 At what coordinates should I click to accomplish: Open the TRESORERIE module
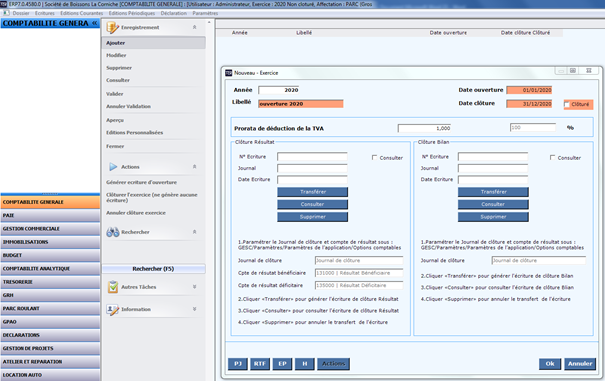[50, 282]
